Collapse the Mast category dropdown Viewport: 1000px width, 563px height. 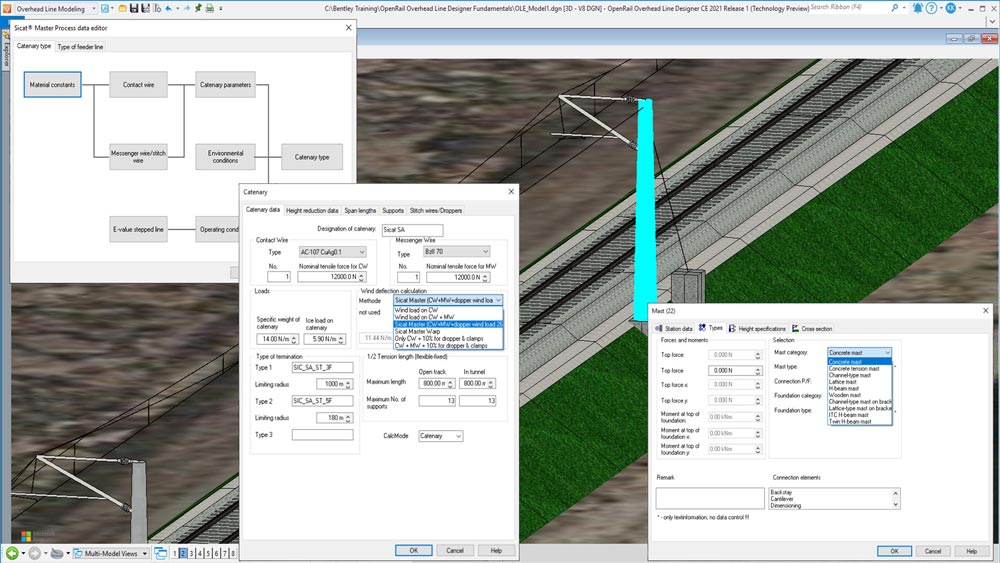[x=887, y=353]
